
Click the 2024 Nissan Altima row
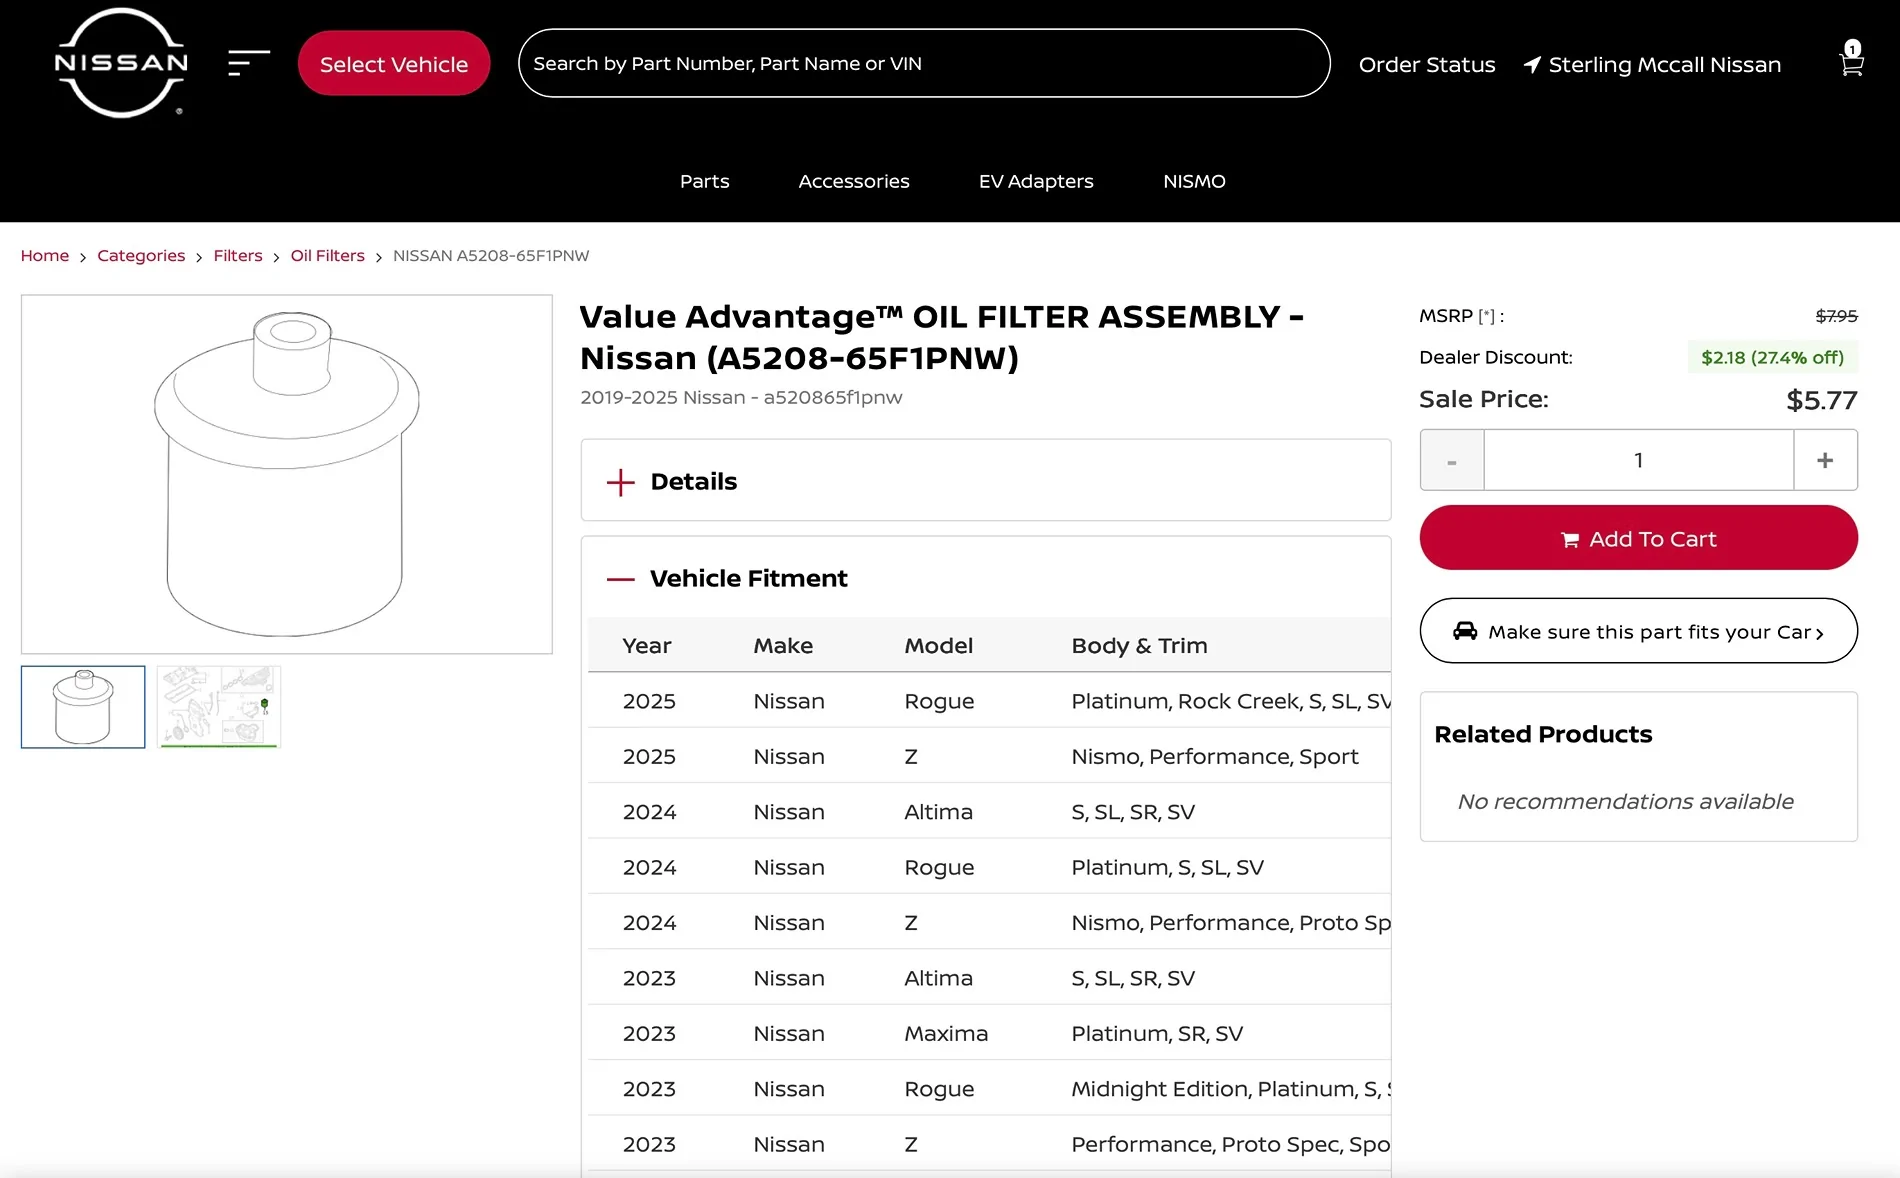(x=989, y=811)
